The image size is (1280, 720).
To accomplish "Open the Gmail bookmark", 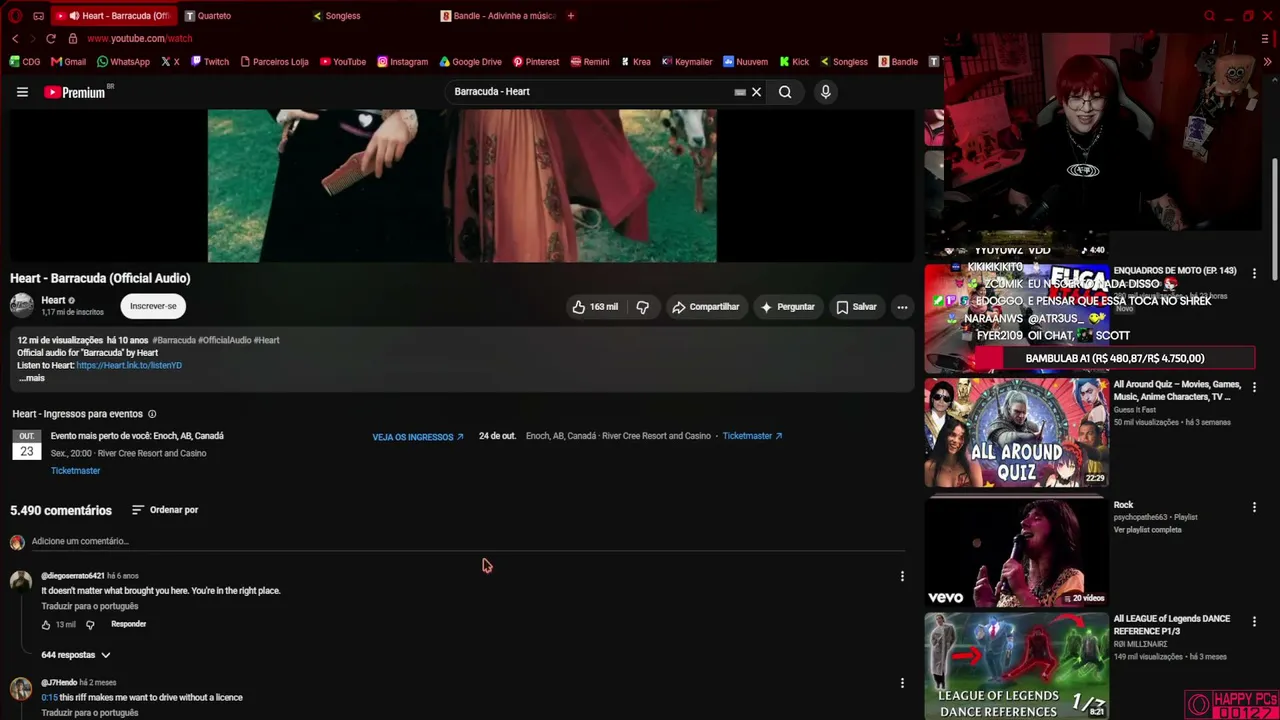I will coord(69,62).
